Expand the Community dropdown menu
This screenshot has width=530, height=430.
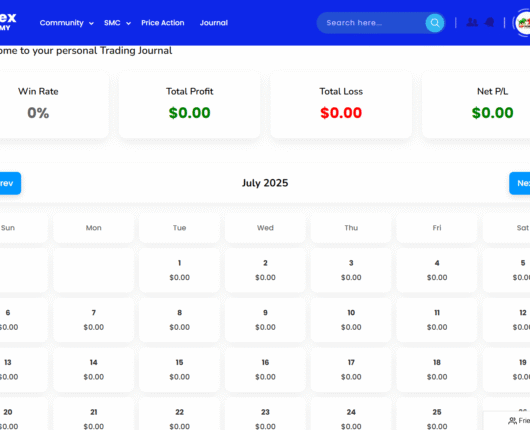pos(67,23)
